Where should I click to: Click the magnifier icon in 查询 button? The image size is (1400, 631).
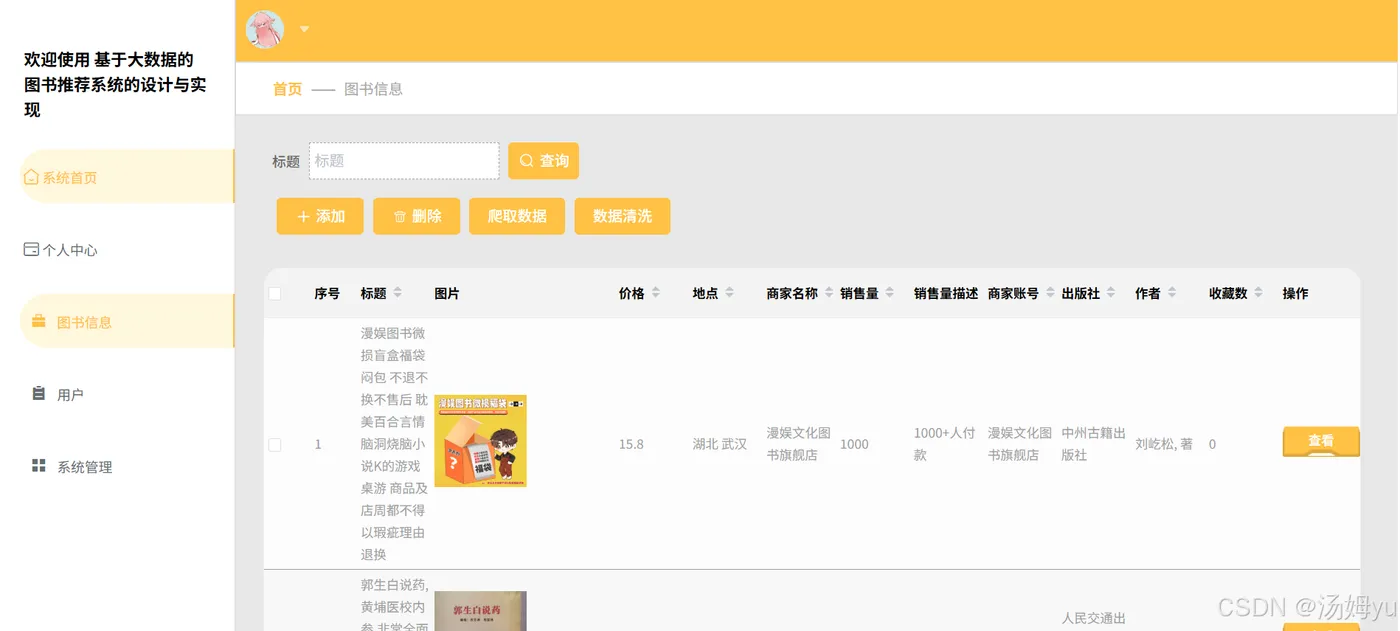[527, 161]
